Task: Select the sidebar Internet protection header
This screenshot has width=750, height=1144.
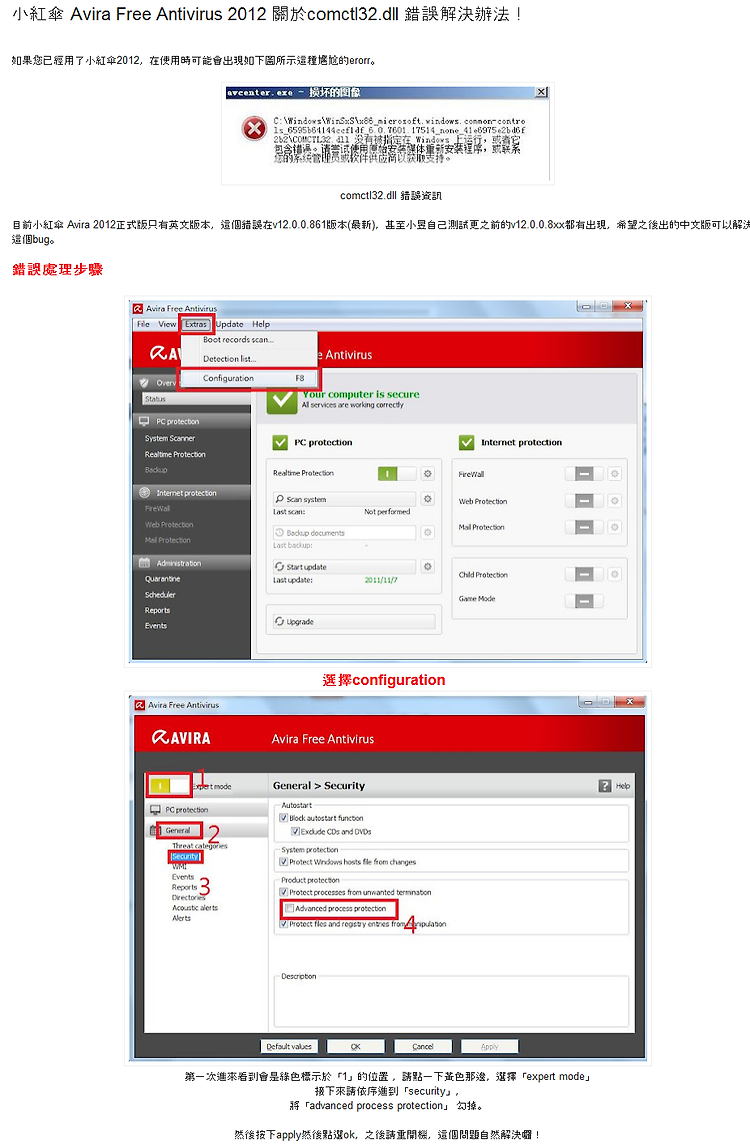Action: coord(191,493)
